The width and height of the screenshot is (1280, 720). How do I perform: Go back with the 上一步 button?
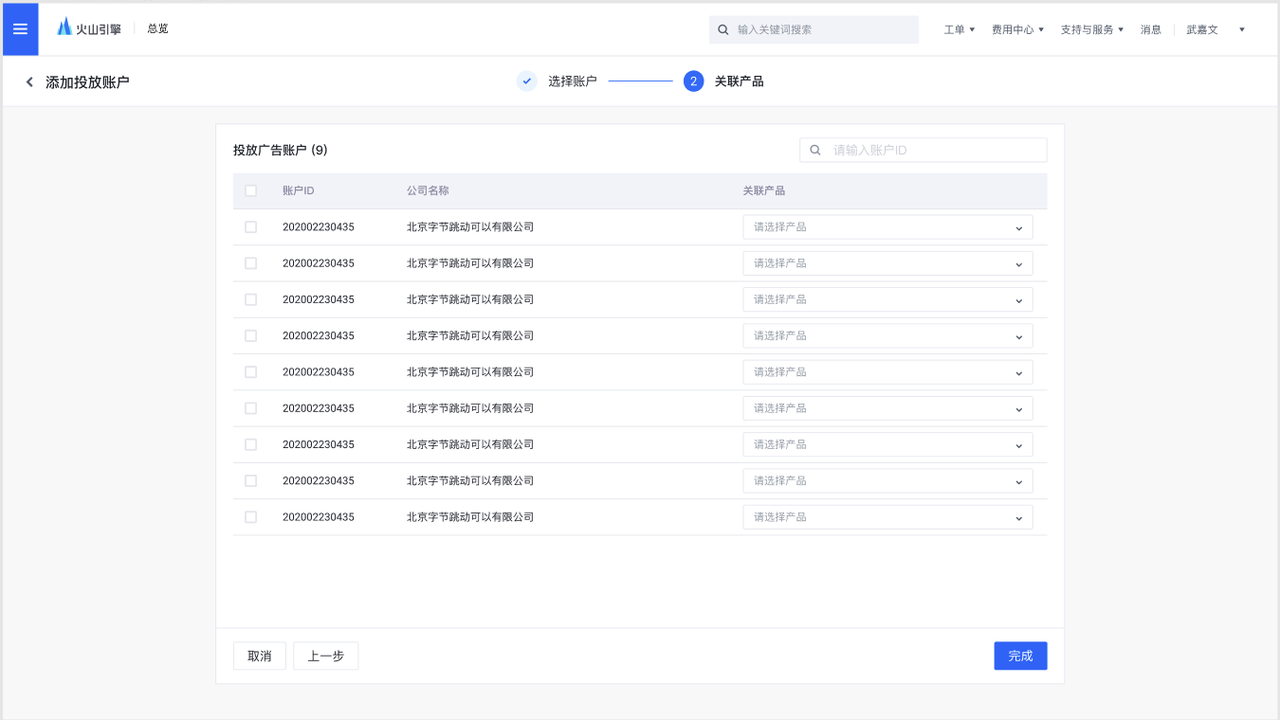click(x=326, y=656)
